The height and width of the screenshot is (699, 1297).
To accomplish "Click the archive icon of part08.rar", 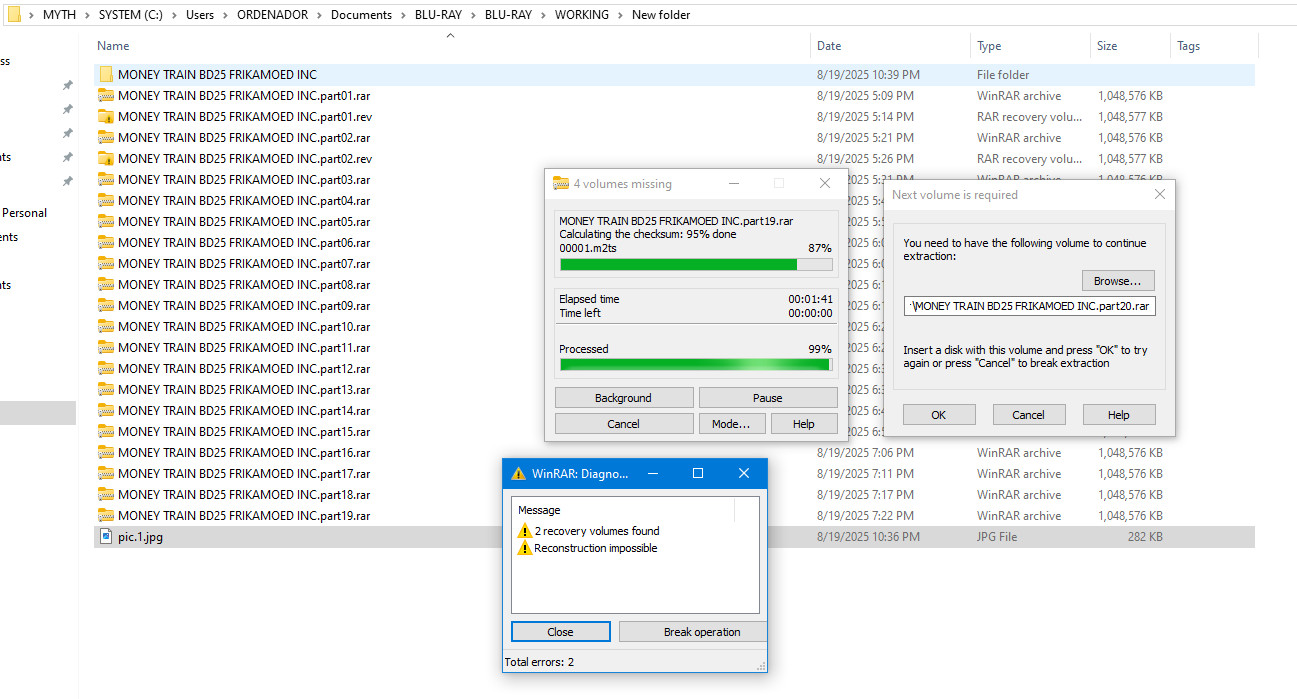I will (x=106, y=285).
